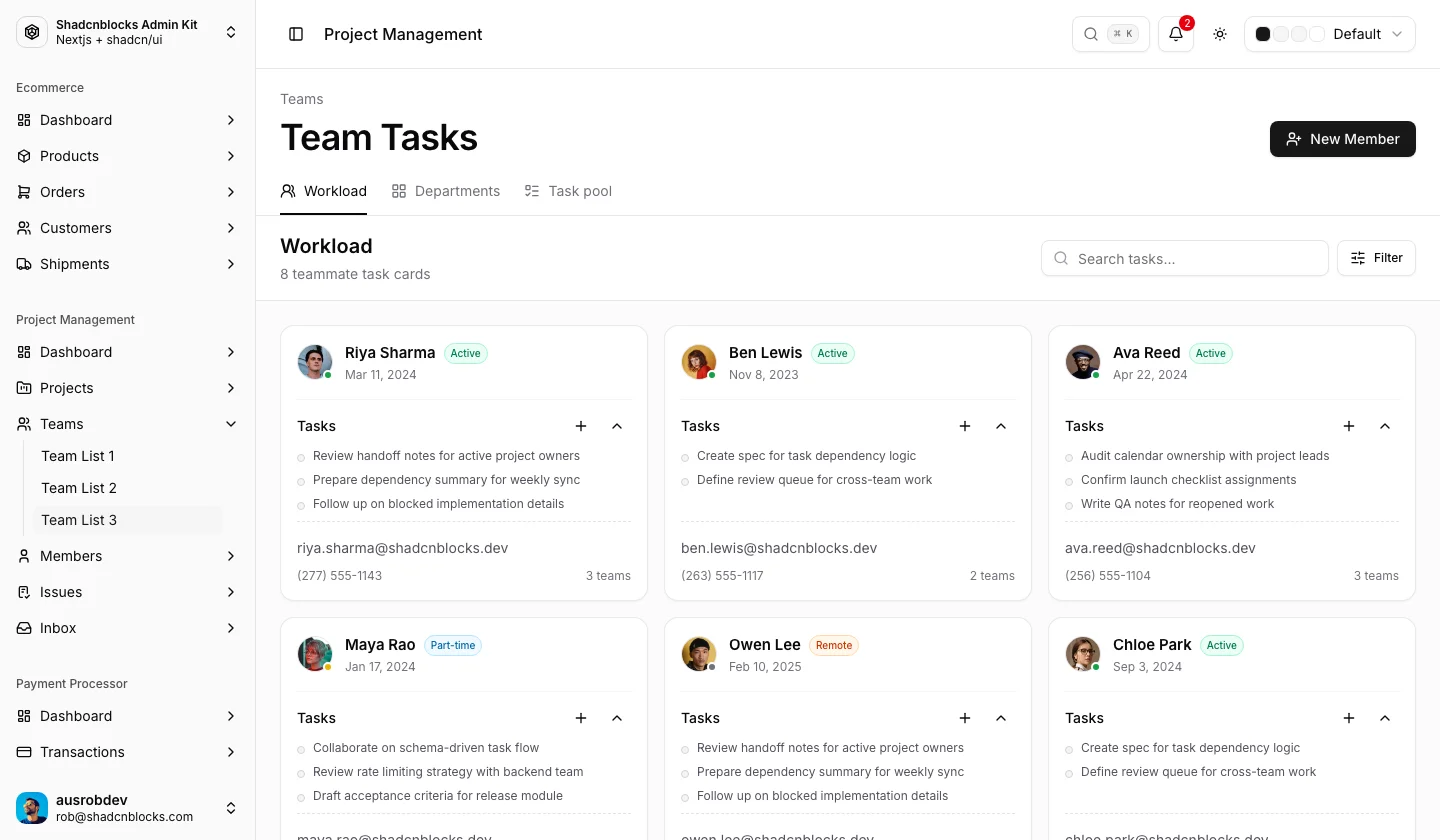Screen dimensions: 1440x840
Task: Open the notifications bell
Action: (1176, 34)
